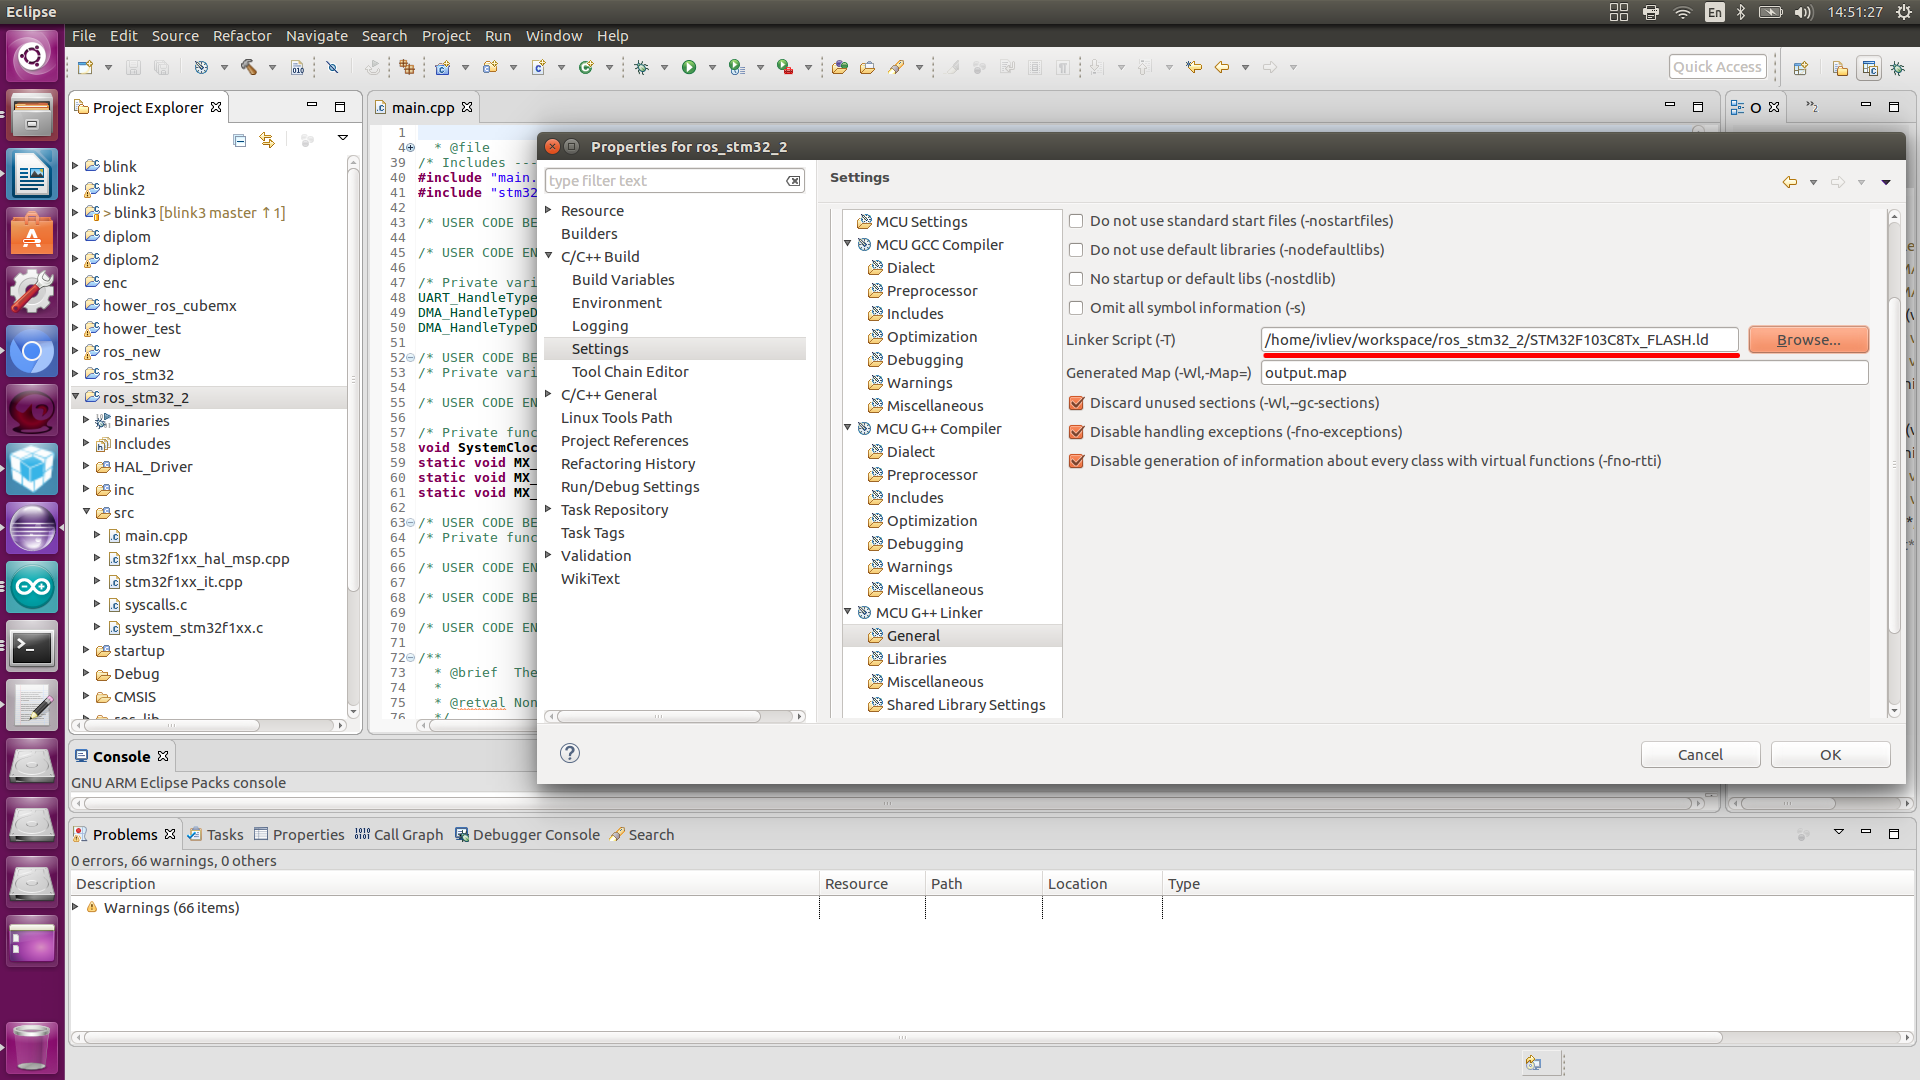1920x1080 pixels.
Task: Scroll down in Project Explorer panel
Action: pyautogui.click(x=349, y=712)
